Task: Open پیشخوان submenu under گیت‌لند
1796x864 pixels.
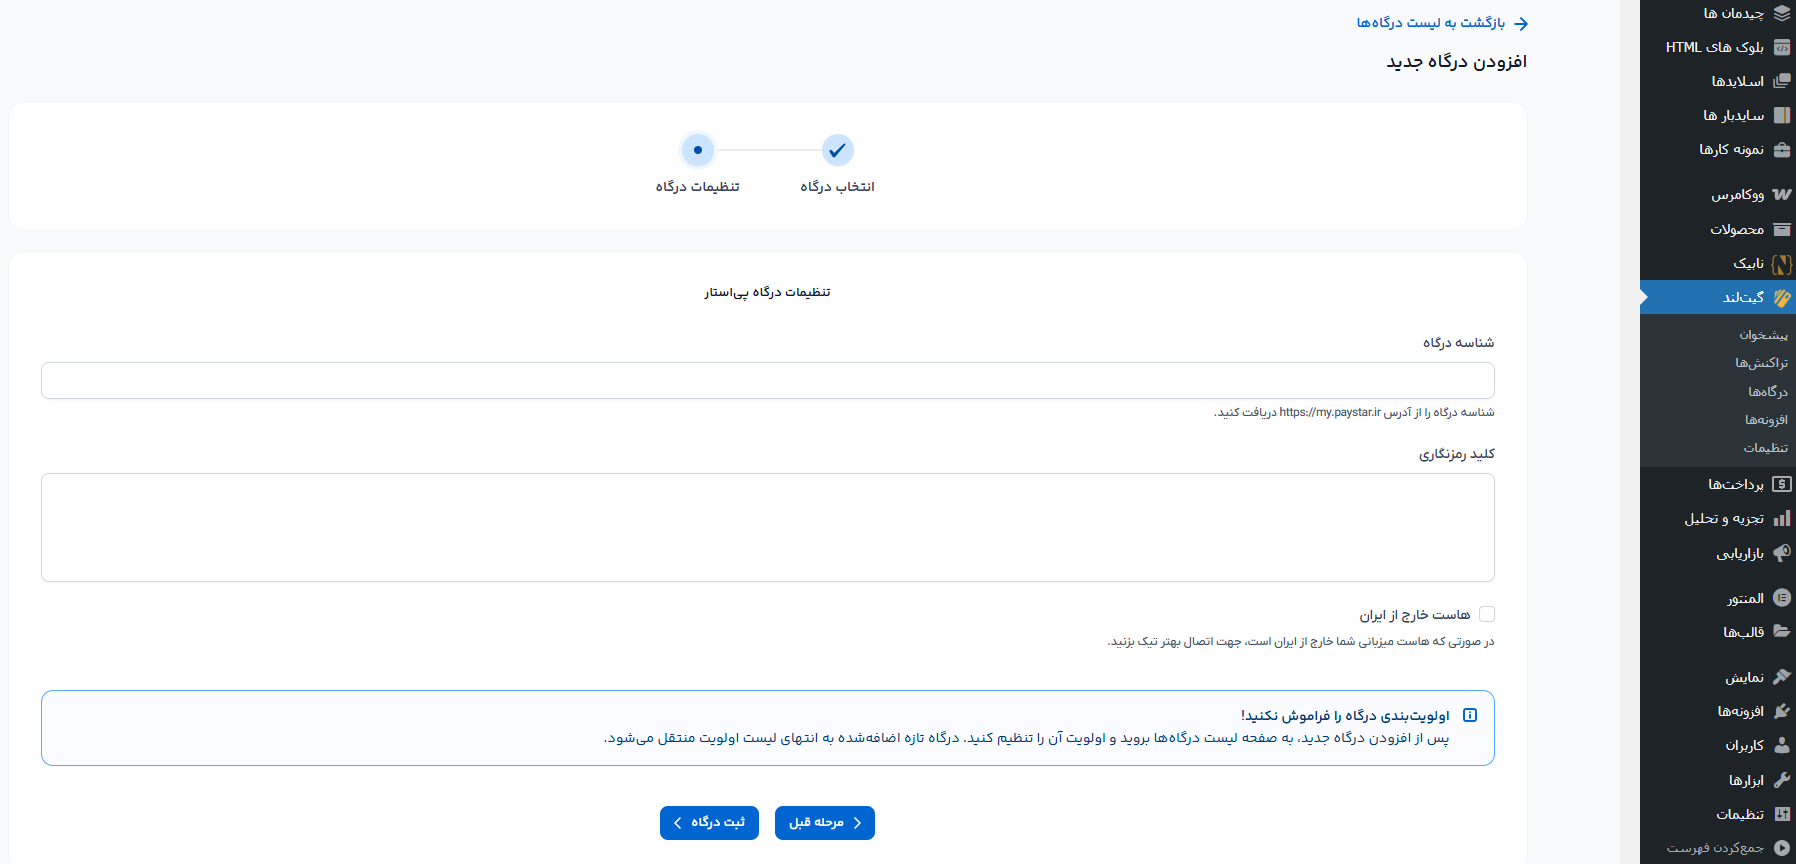Action: click(x=1763, y=335)
